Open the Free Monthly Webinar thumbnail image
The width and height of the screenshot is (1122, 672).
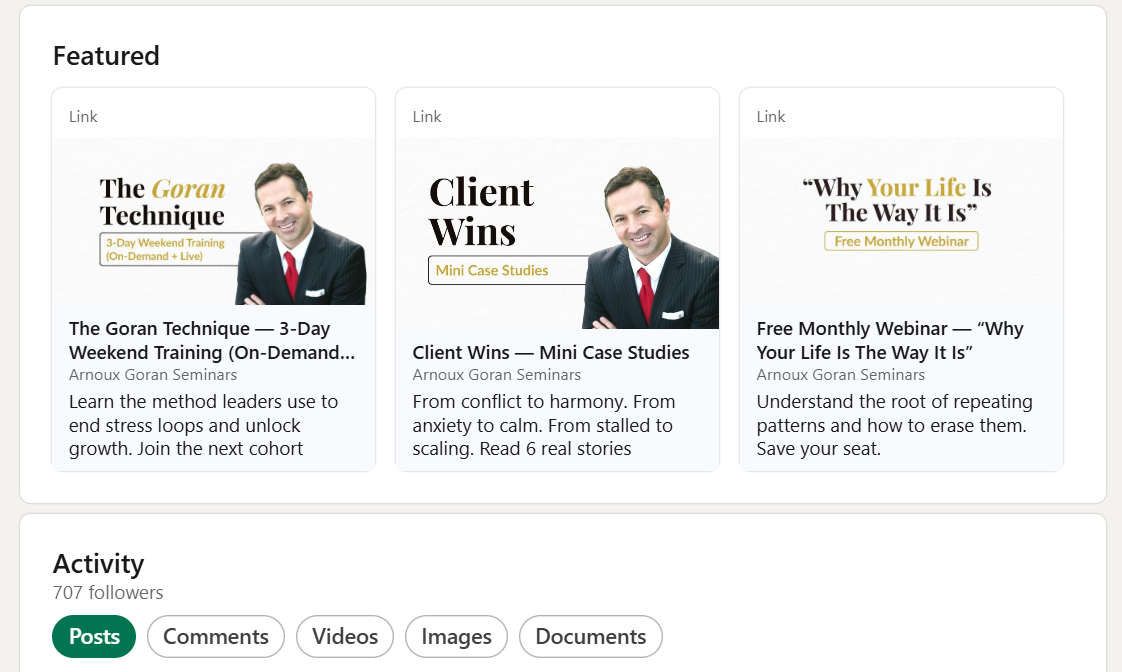pos(902,221)
